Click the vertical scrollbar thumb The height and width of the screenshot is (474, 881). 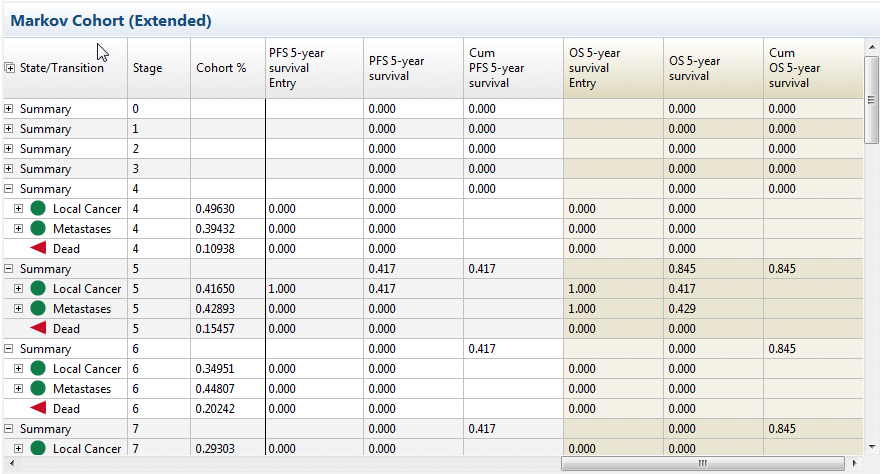click(871, 99)
